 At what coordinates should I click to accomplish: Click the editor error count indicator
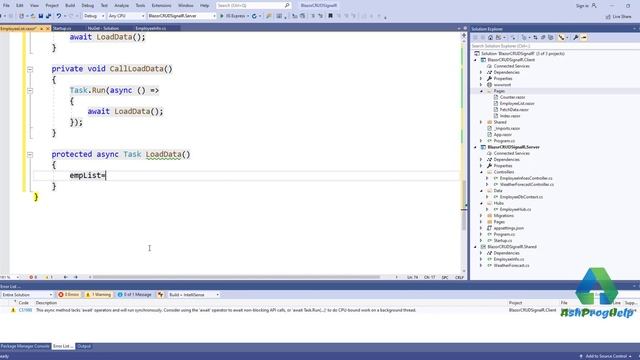[x=33, y=277]
